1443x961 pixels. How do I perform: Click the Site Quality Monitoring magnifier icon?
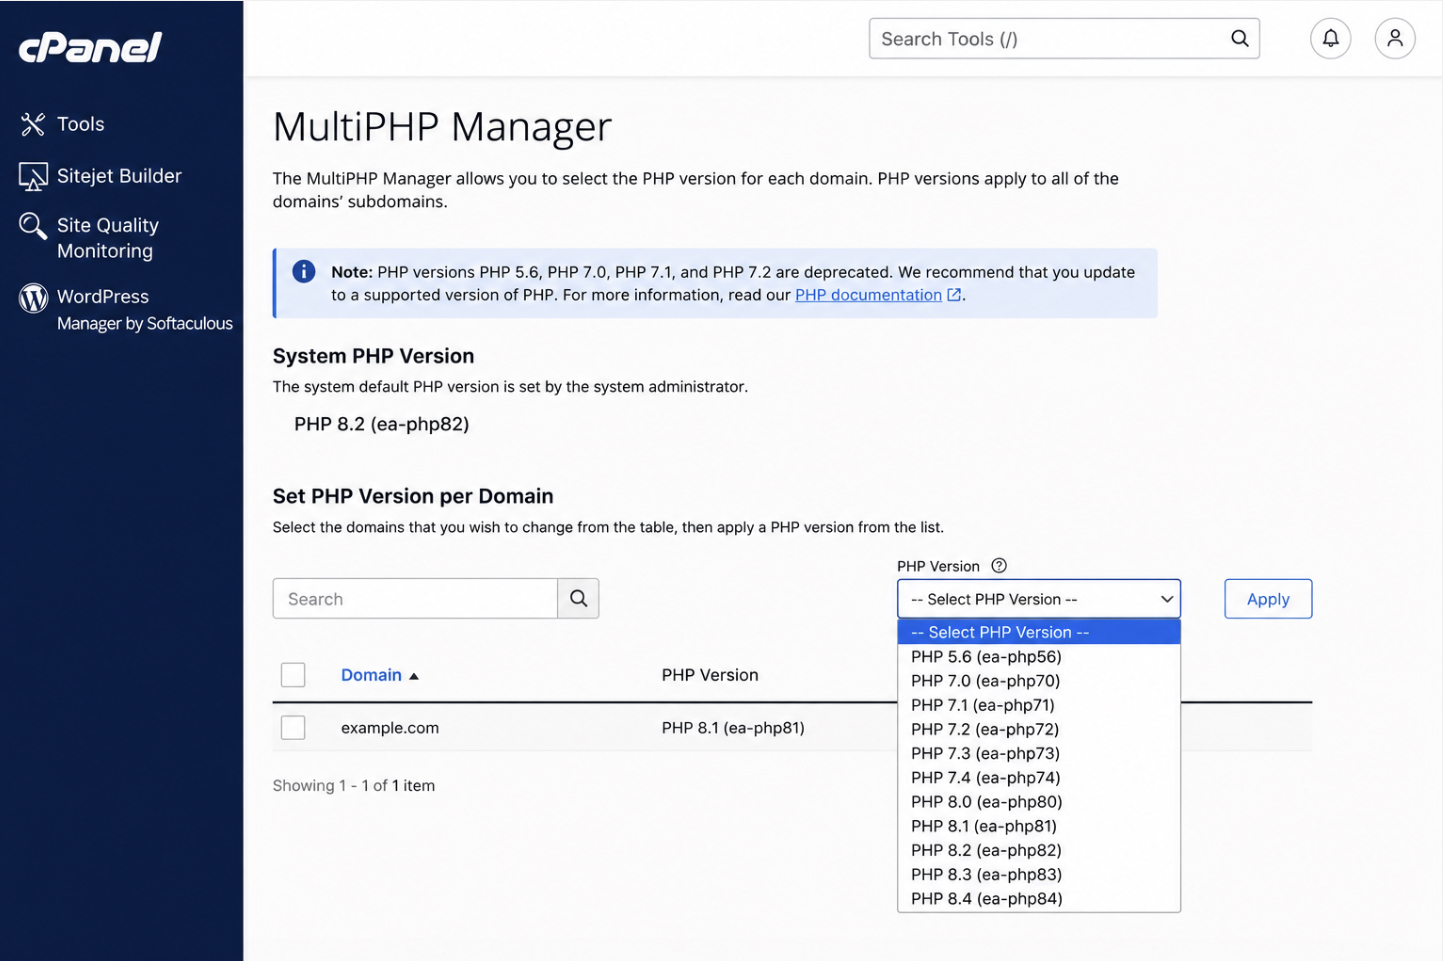tap(33, 226)
